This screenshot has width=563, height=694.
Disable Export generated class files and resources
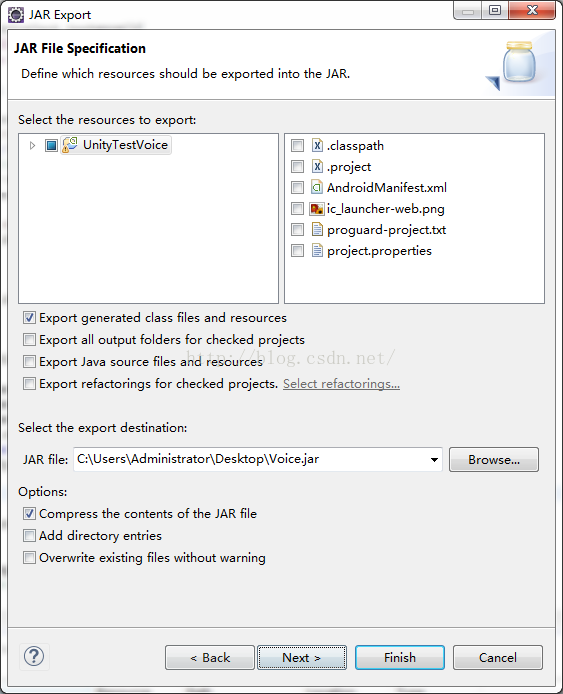[29, 317]
